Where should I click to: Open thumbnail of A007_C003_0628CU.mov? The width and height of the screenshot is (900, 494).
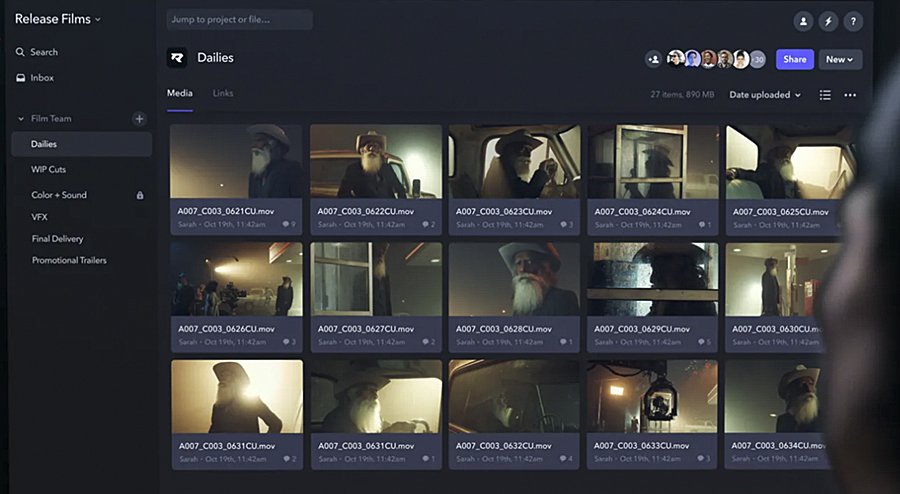pyautogui.click(x=514, y=279)
